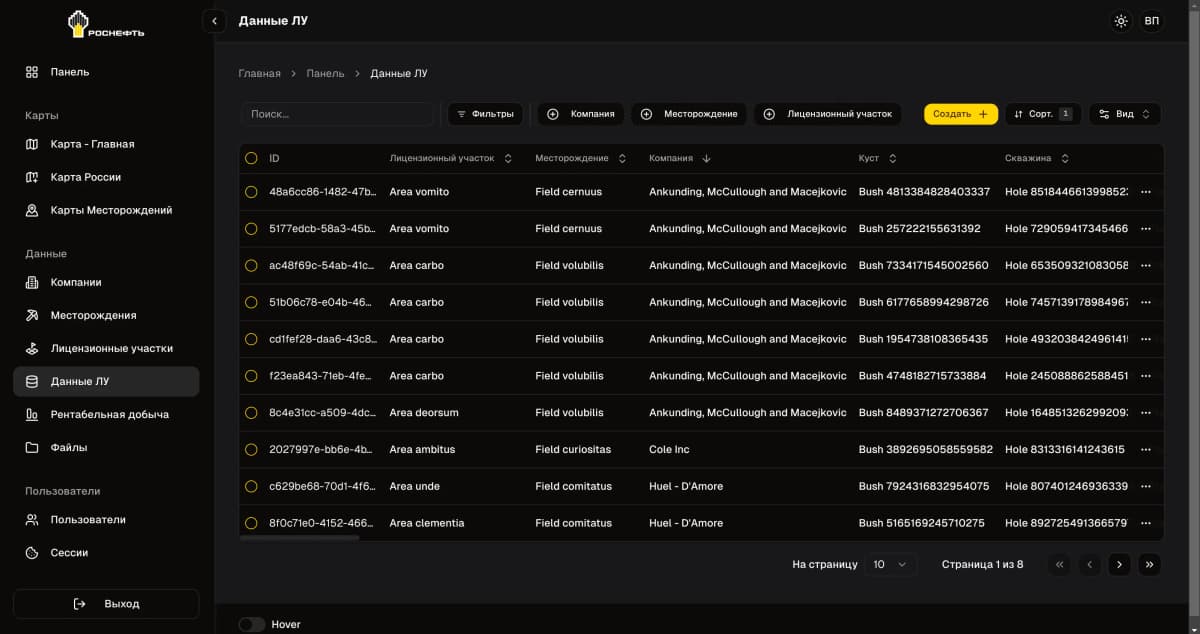The image size is (1200, 634).
Task: Click the table's horizontal scrollbar
Action: coord(300,538)
